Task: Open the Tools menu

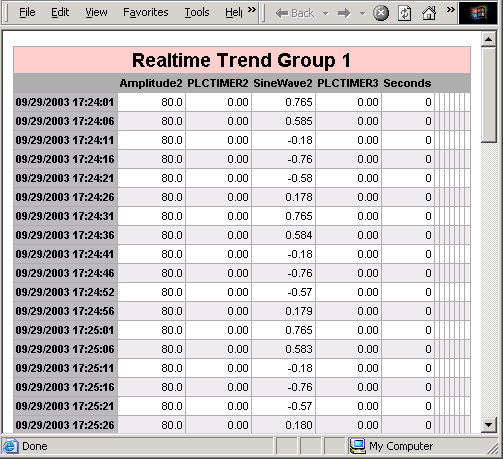Action: 197,13
